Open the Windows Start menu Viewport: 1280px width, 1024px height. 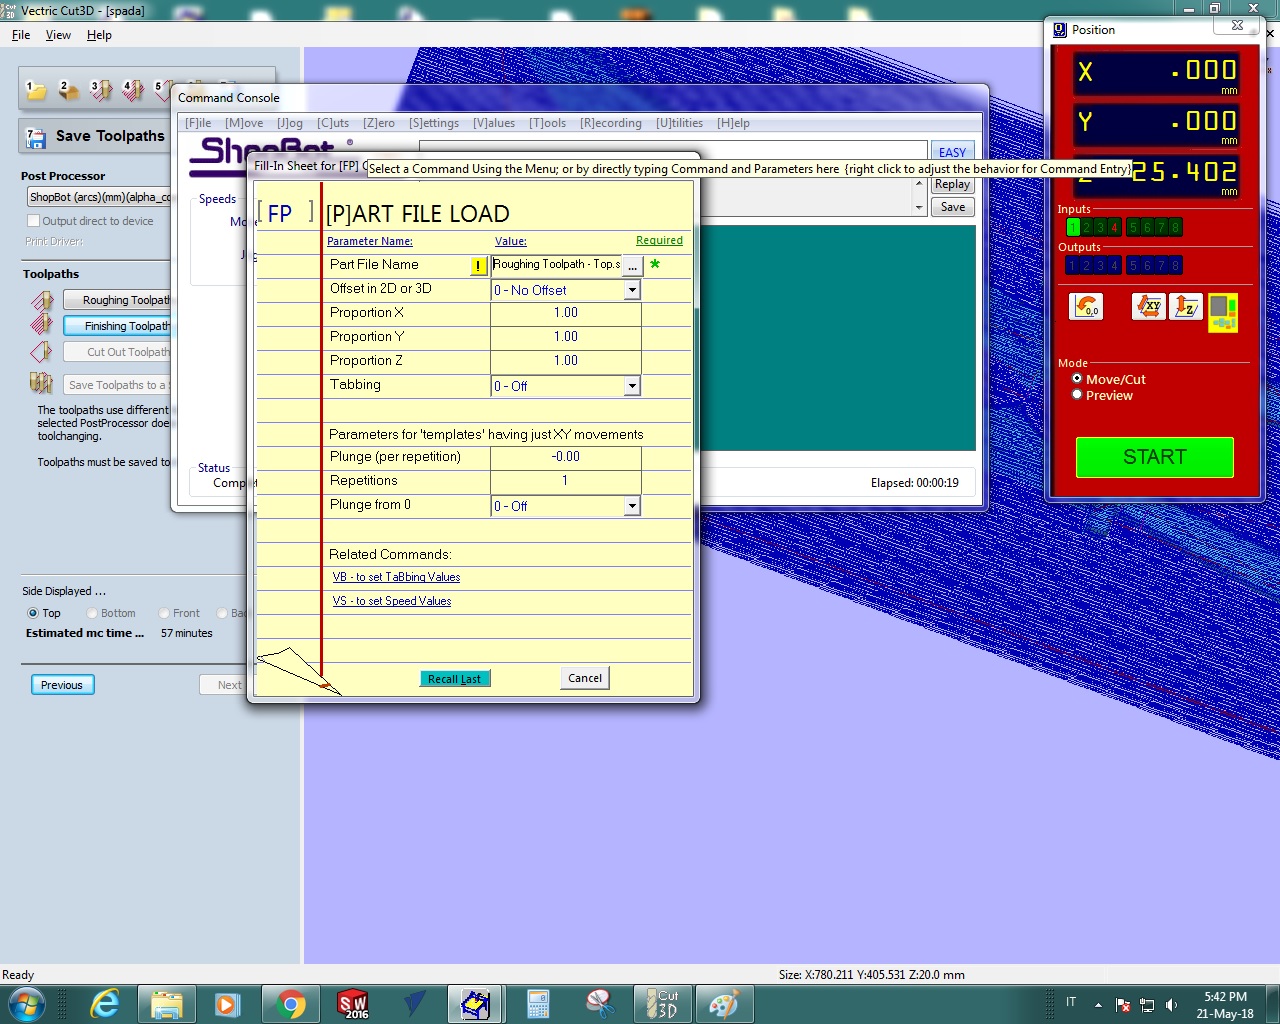26,1003
